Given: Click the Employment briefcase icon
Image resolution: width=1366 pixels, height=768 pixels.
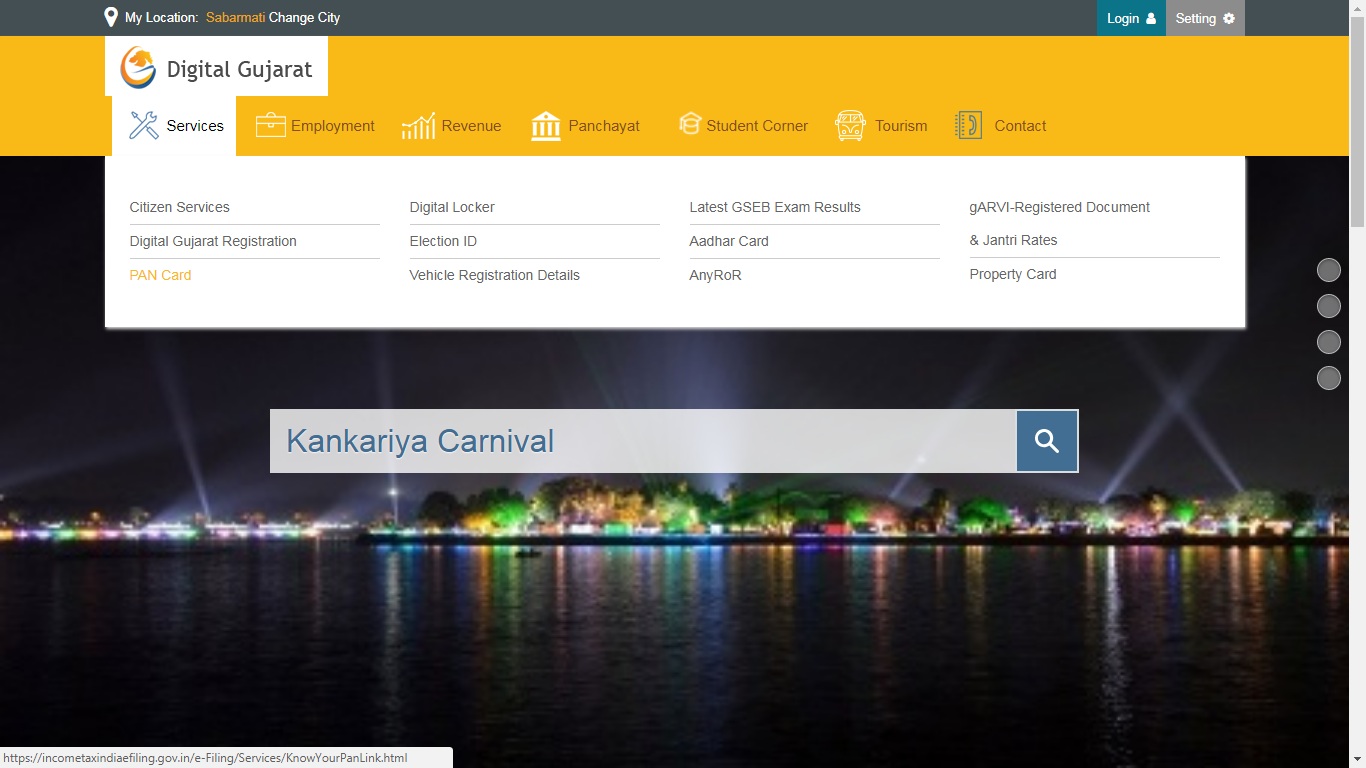Looking at the screenshot, I should (270, 124).
